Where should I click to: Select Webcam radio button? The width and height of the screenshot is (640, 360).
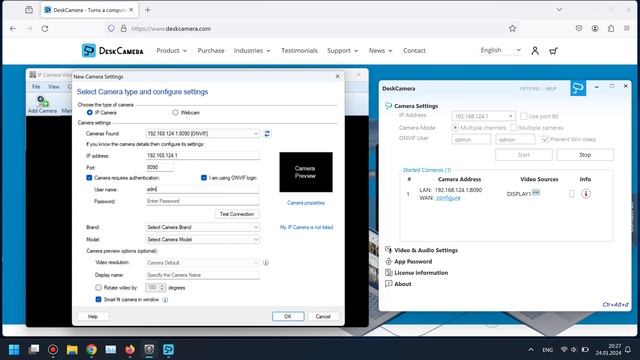pyautogui.click(x=175, y=112)
